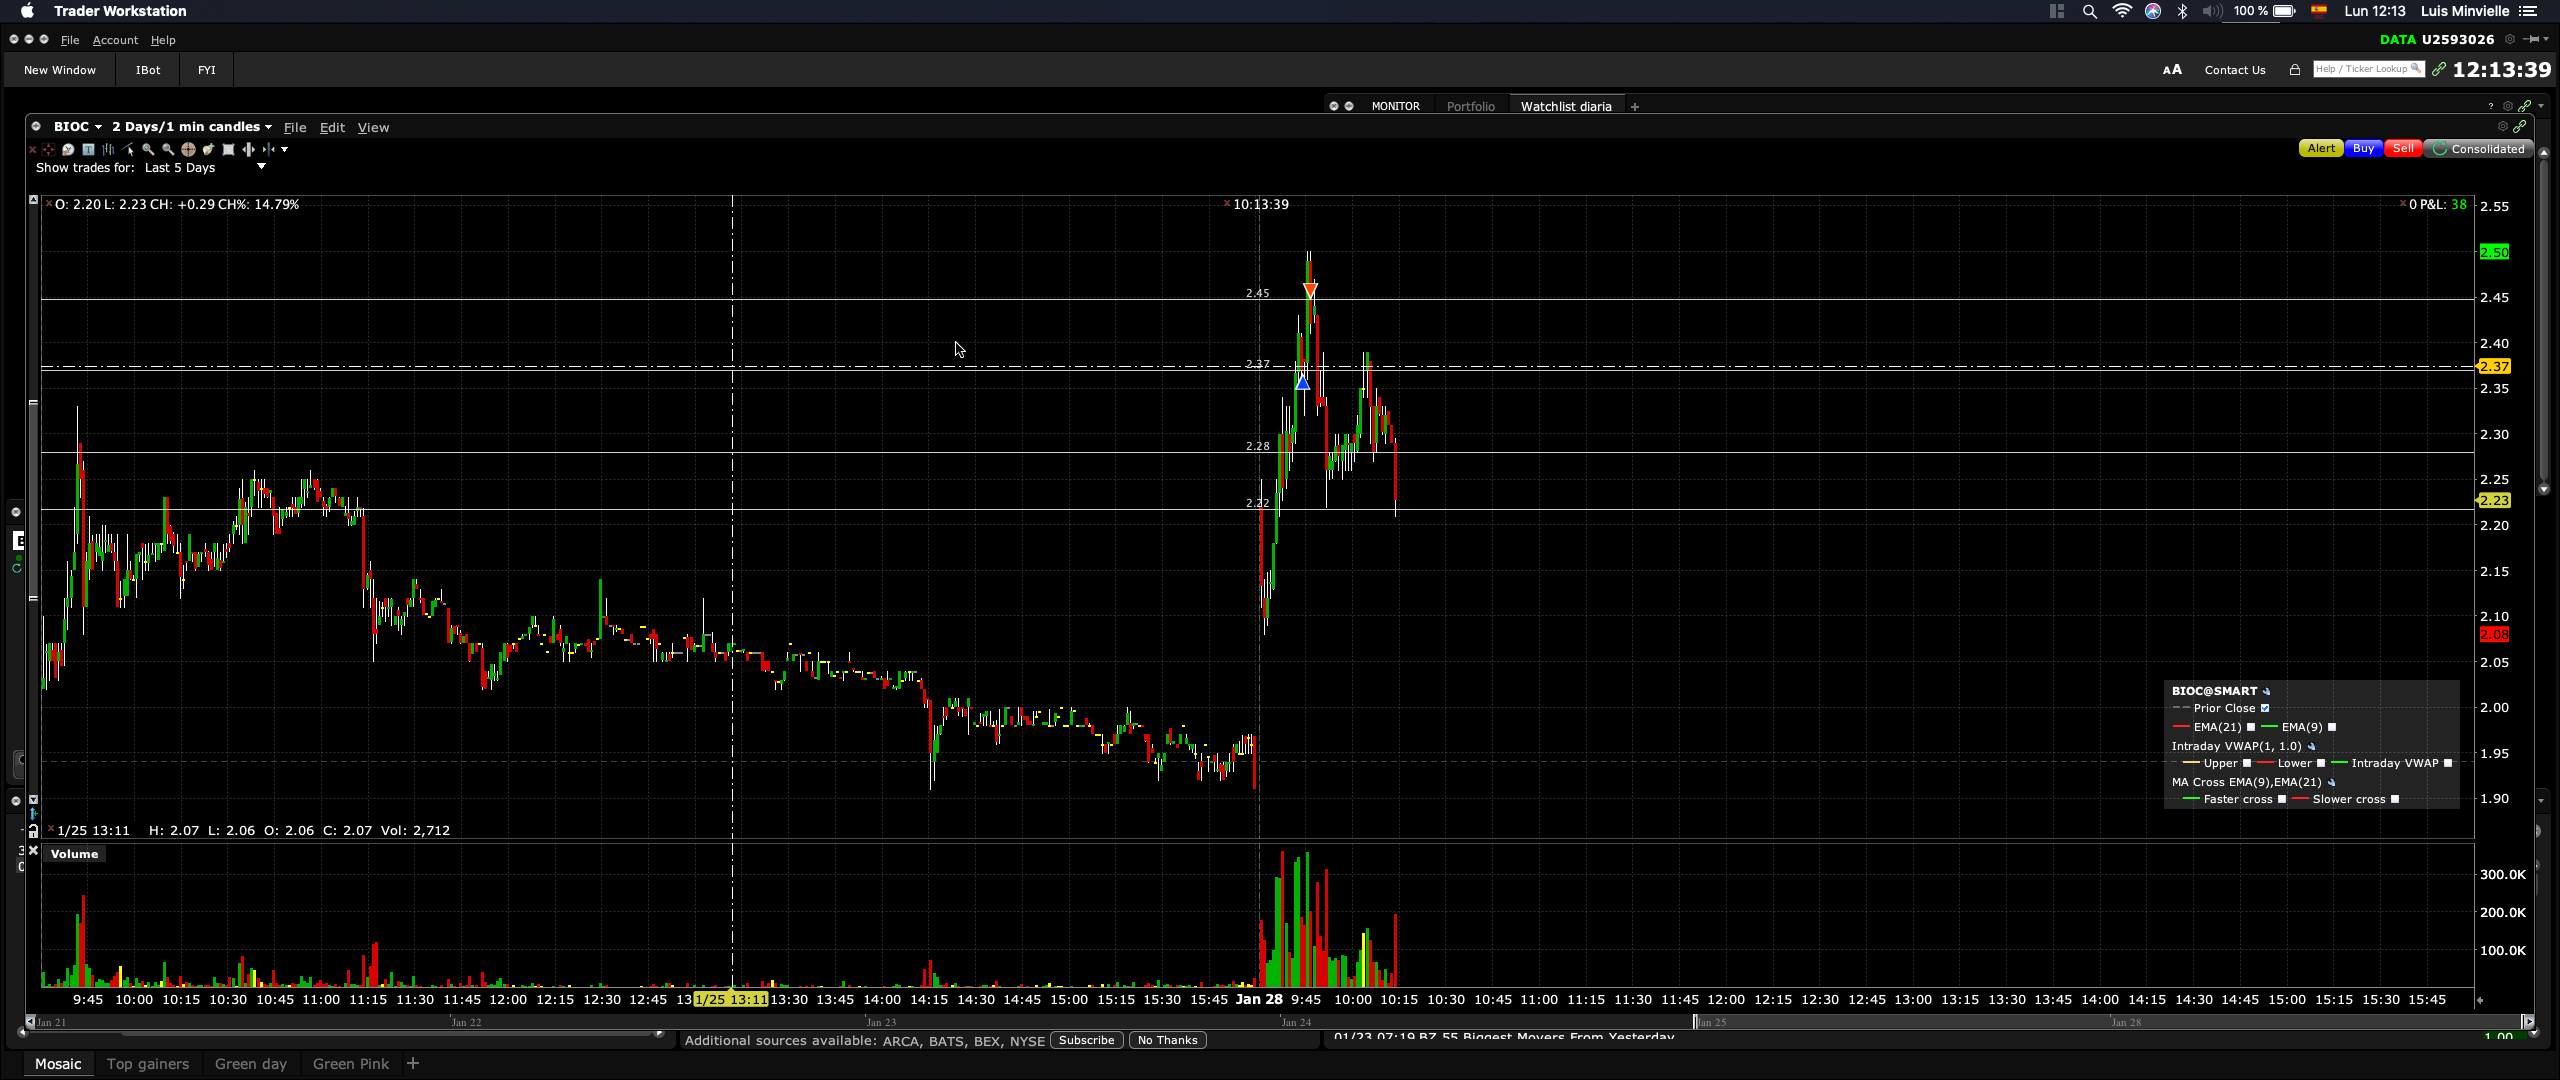Switch to the Portfolio tab
2560x1080 pixels.
click(x=1470, y=106)
